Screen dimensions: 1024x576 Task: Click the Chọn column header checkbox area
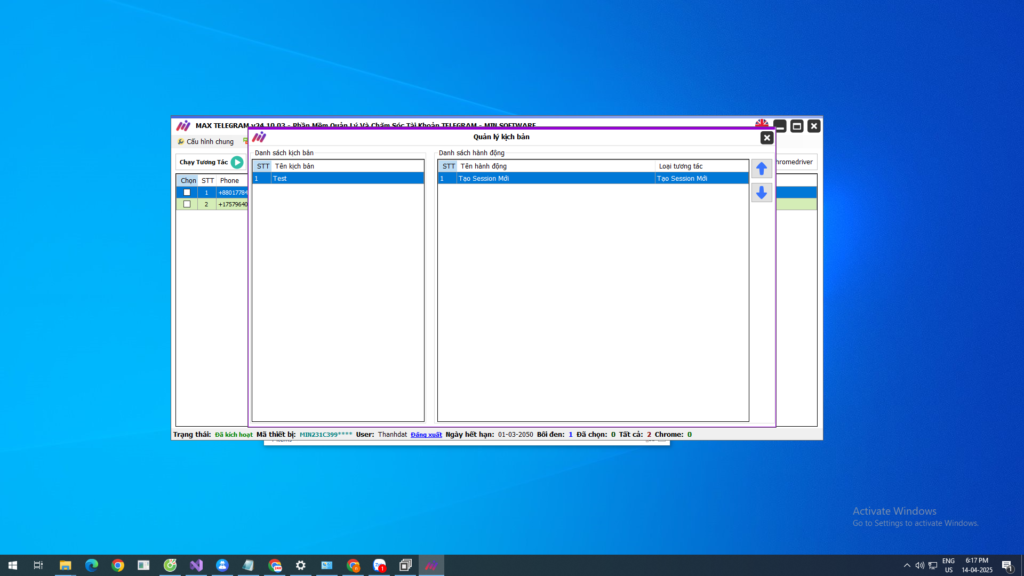[188, 180]
